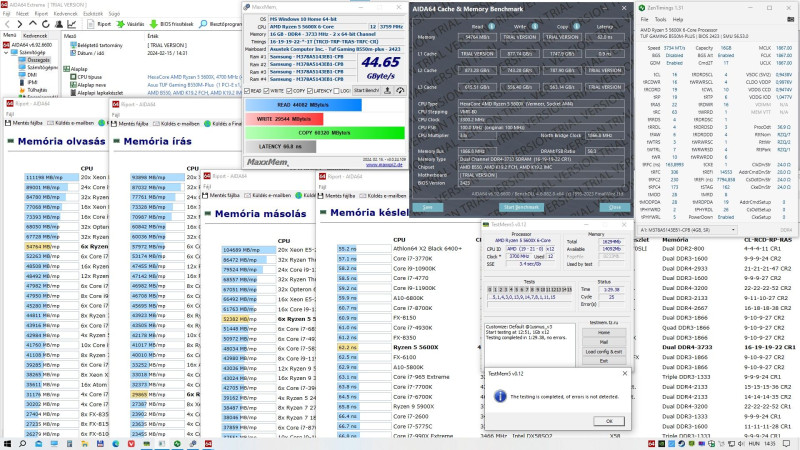Image resolution: width=800 pixels, height=450 pixels.
Task: Open File menu in ZenTimings
Action: coord(644,19)
